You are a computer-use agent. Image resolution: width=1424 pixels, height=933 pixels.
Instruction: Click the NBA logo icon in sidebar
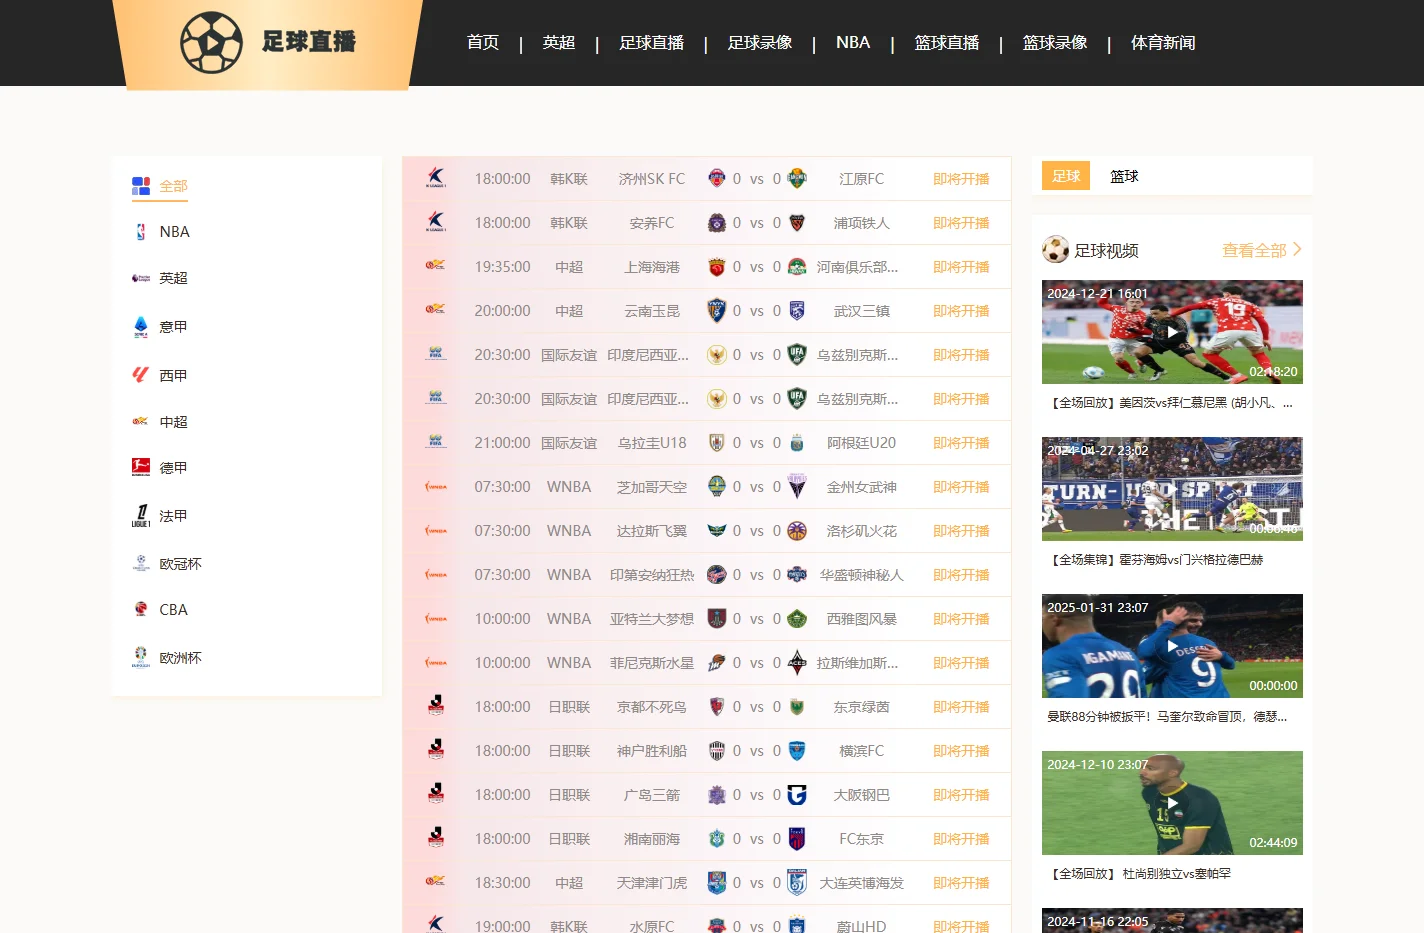(141, 232)
